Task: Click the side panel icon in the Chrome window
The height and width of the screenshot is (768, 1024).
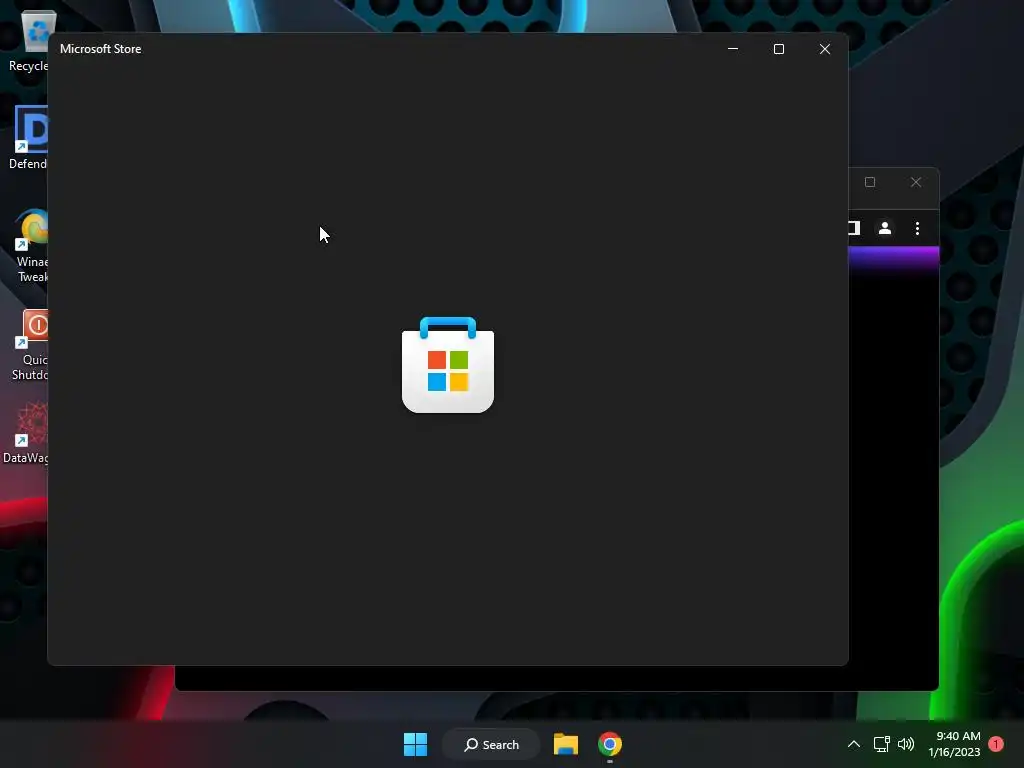Action: tap(854, 228)
